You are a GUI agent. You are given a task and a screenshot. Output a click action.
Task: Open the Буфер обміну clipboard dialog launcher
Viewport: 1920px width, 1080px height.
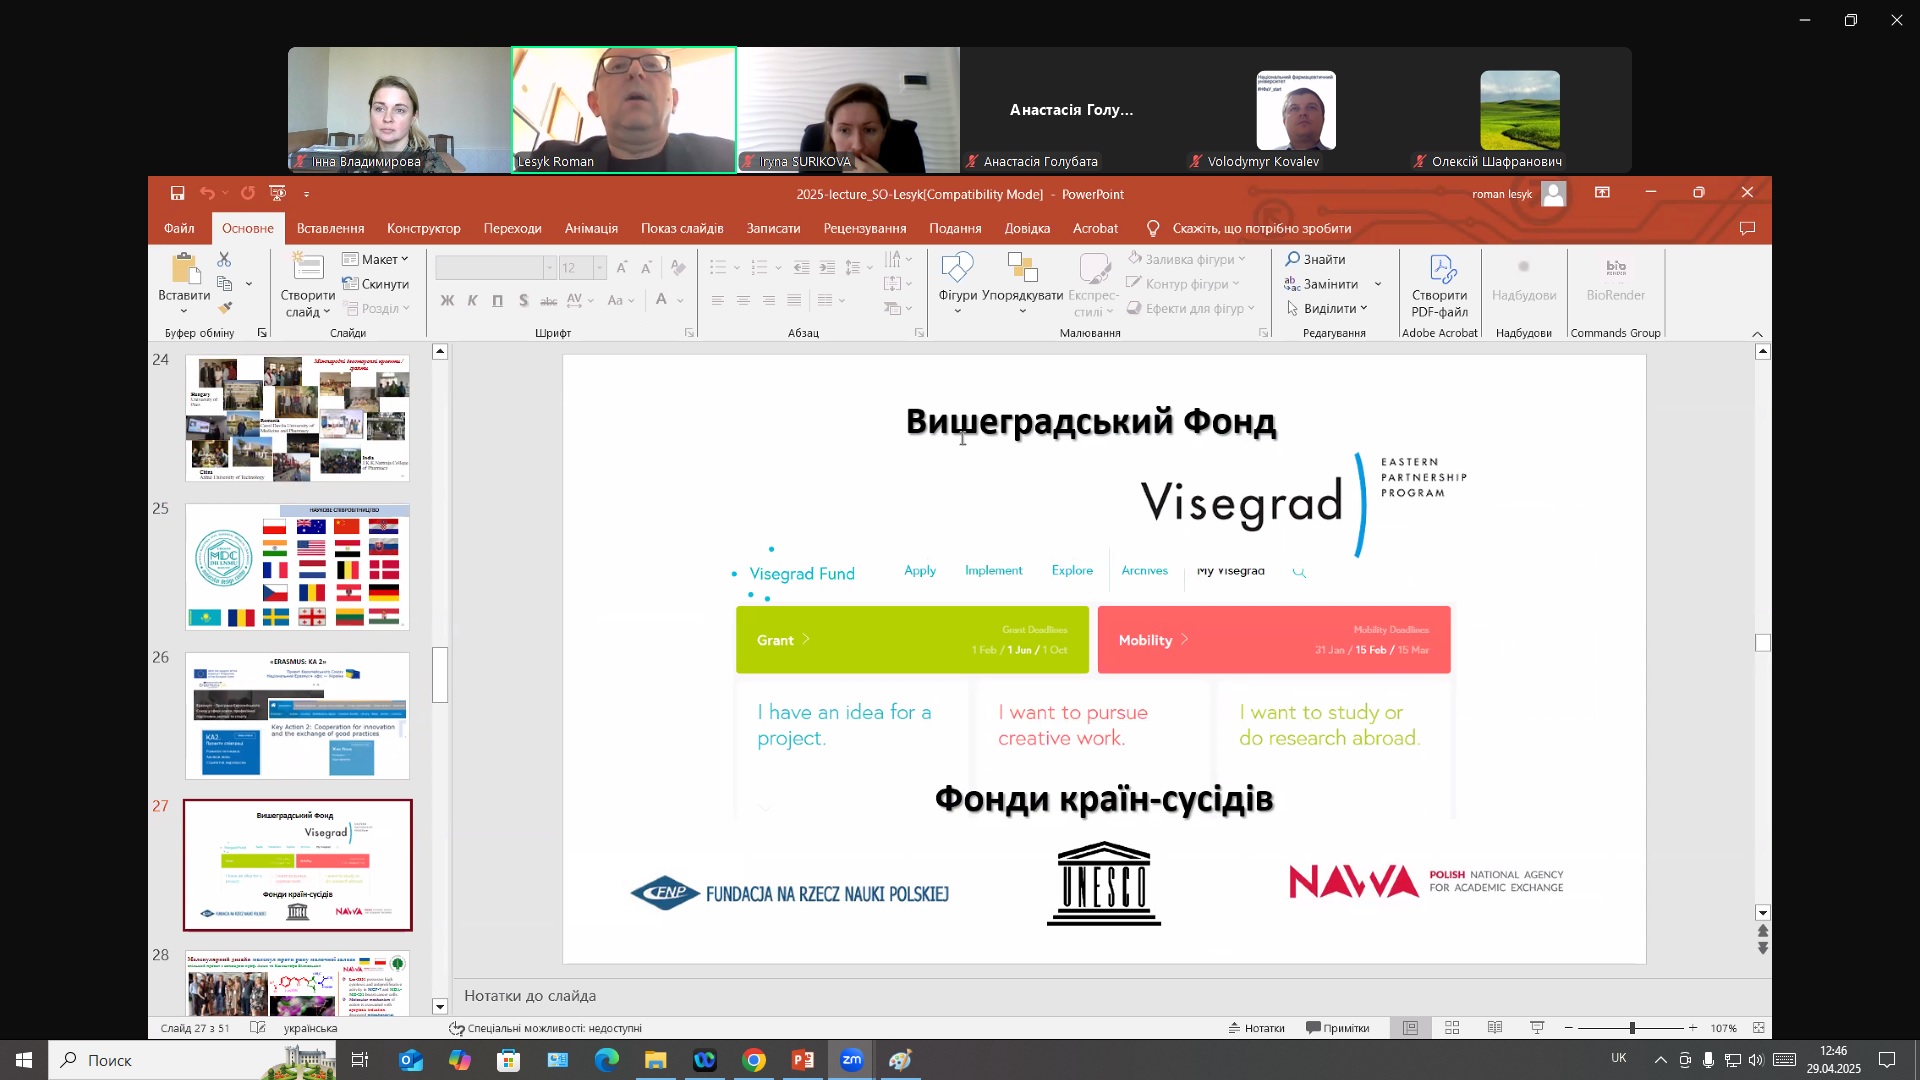coord(262,333)
